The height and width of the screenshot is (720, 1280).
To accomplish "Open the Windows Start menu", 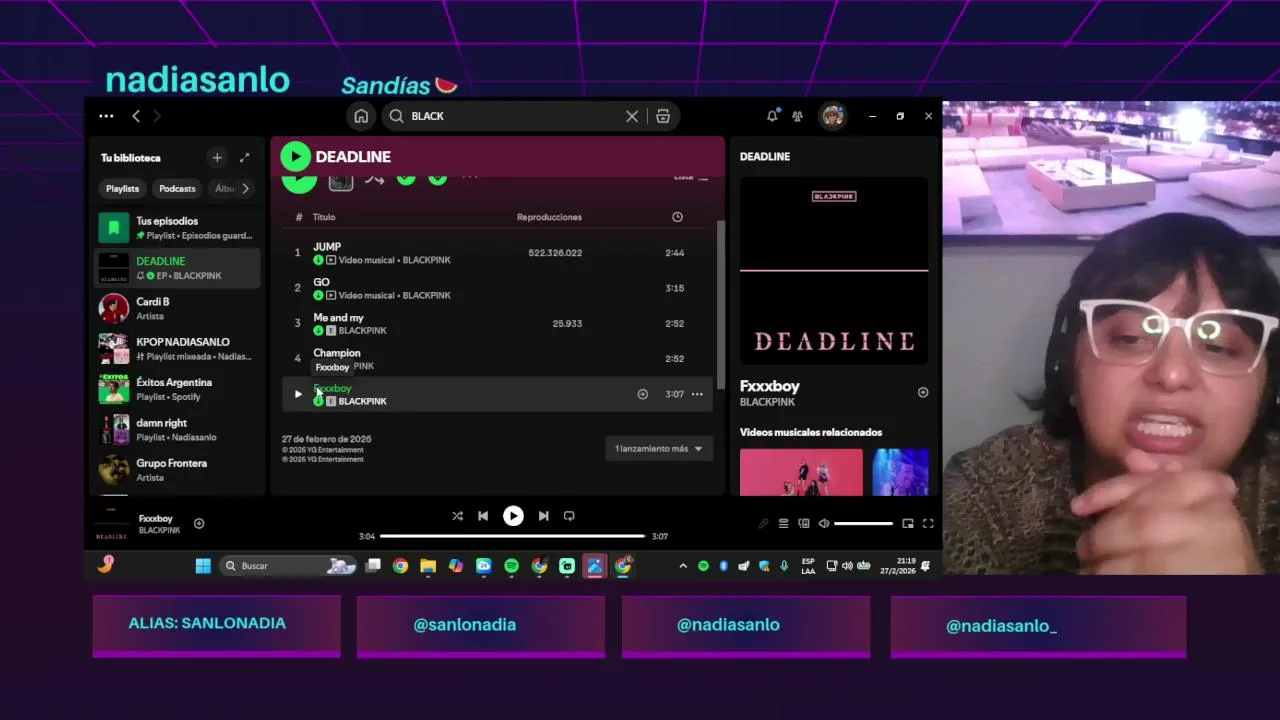I will [203, 566].
